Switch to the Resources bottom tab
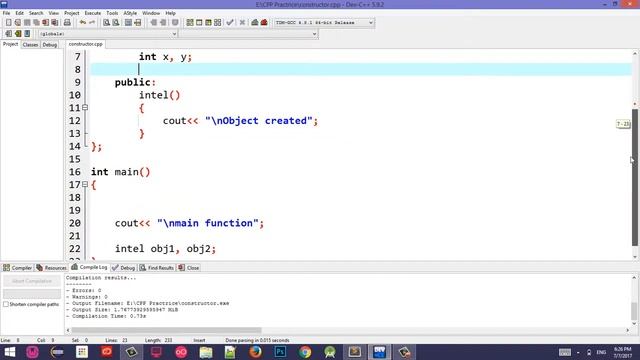The width and height of the screenshot is (640, 360). point(51,268)
